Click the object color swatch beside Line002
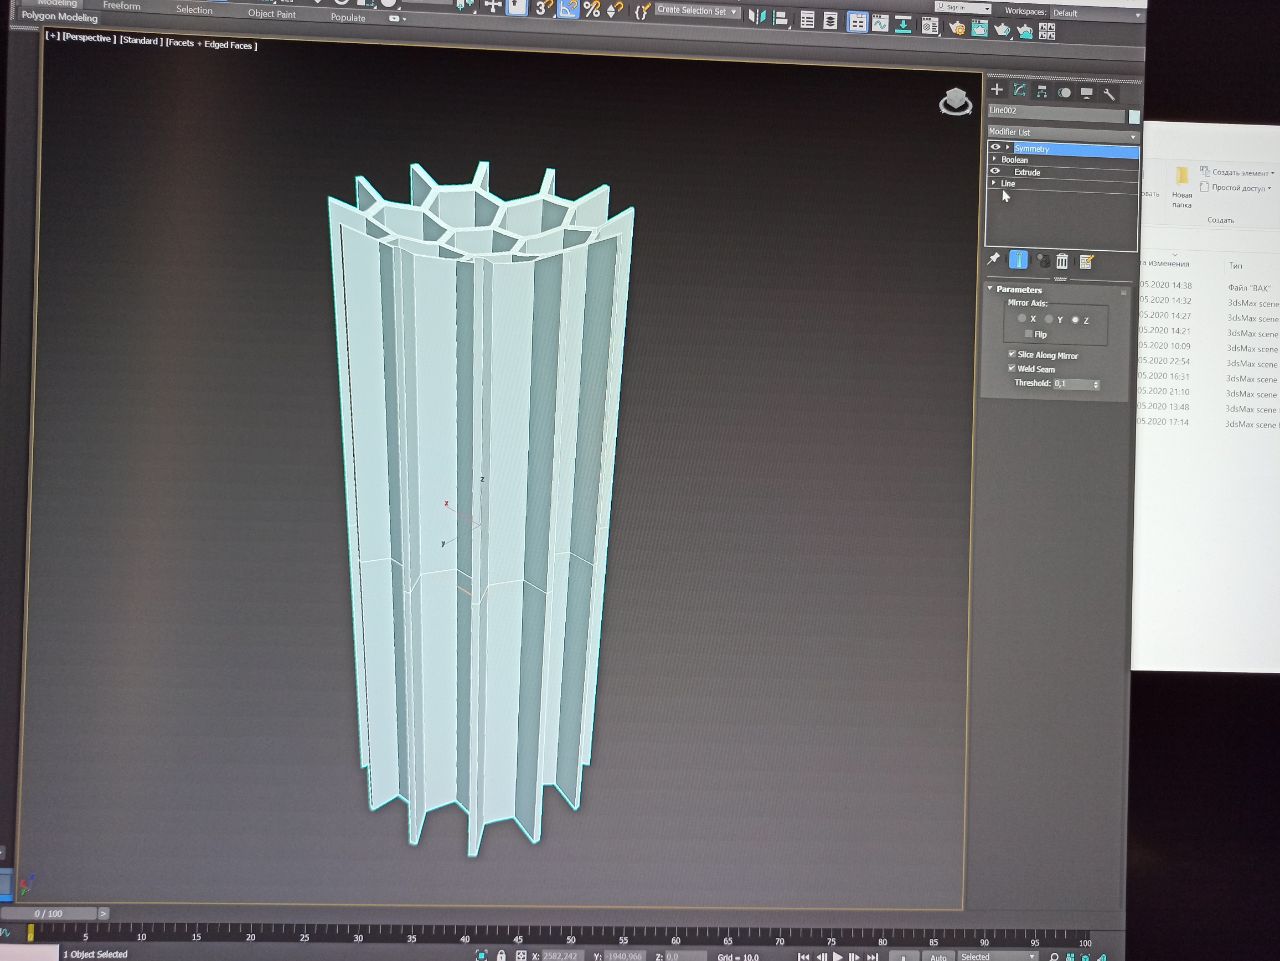Image resolution: width=1280 pixels, height=961 pixels. pos(1134,116)
